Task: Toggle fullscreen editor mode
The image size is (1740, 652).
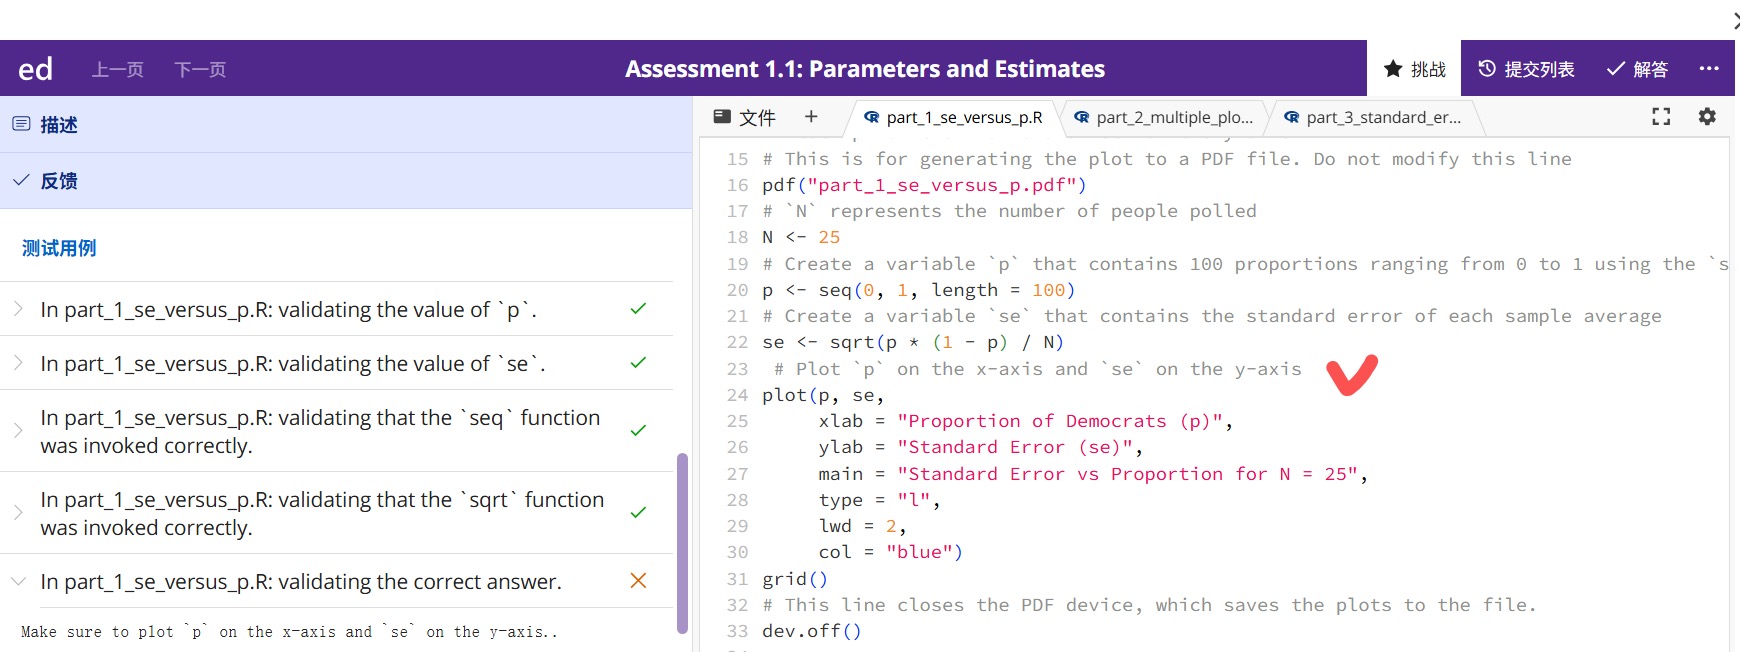Action: click(1661, 117)
